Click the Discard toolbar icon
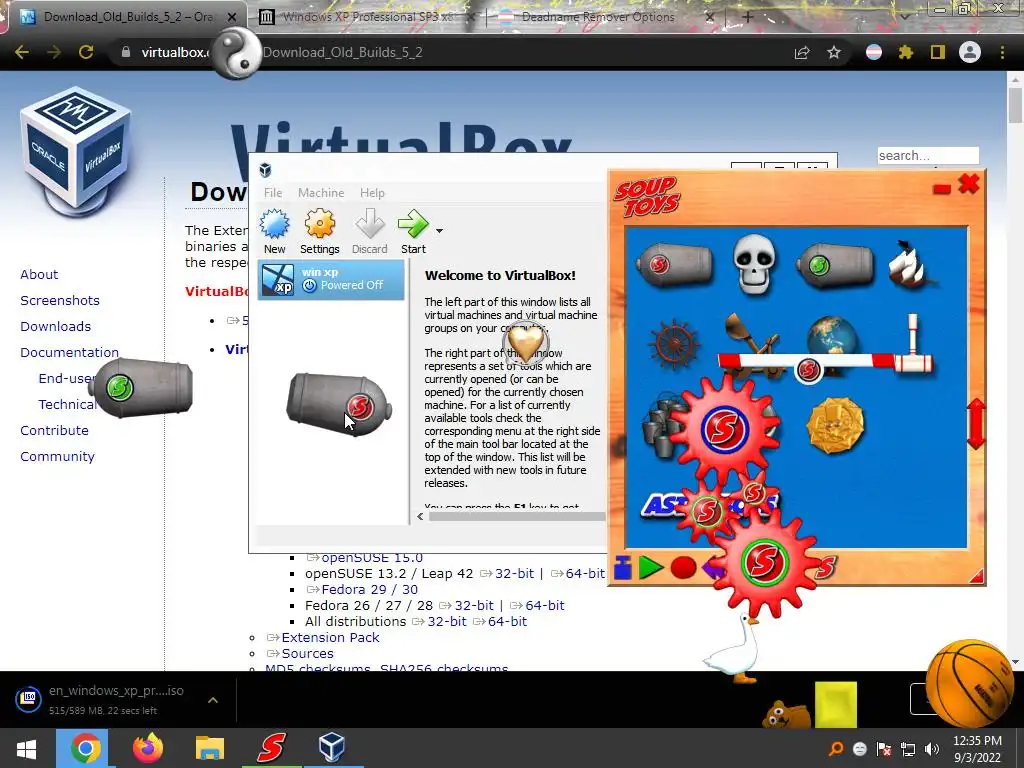Screen dimensions: 1024x768 point(370,231)
